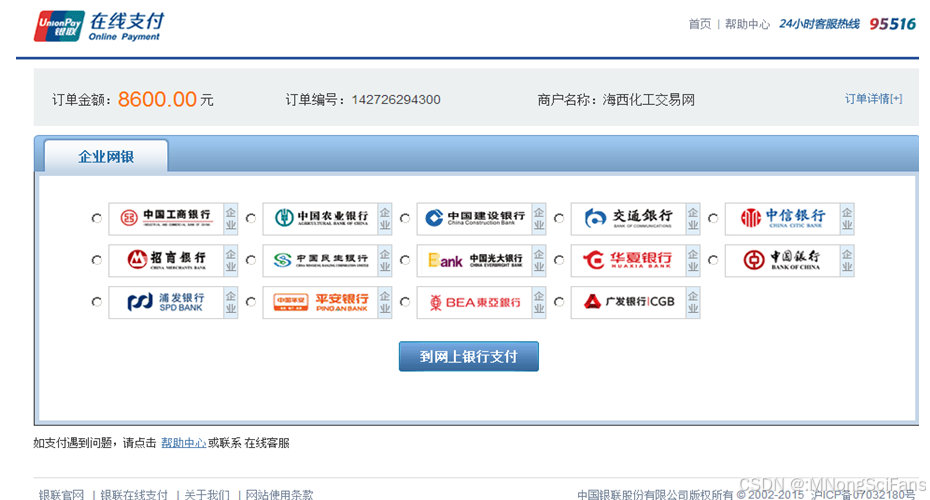Select the radio button for 浦发银行
Screen dimensions: 930x500
tap(97, 302)
